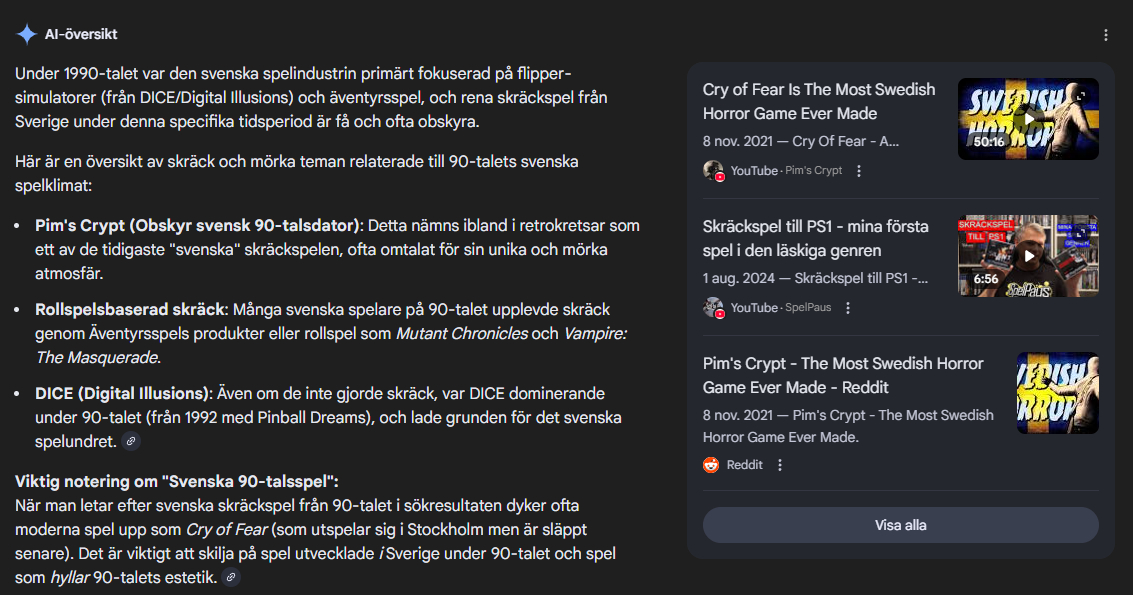The width and height of the screenshot is (1133, 595).
Task: Open the Cry of Fear video thumbnail
Action: [x=1028, y=119]
